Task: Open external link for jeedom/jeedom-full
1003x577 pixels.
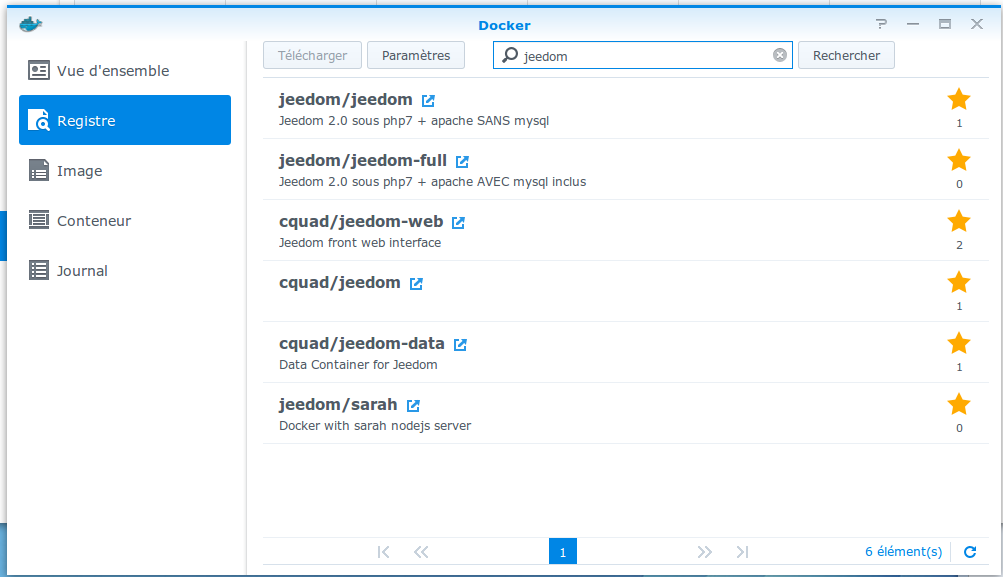Action: click(x=462, y=161)
